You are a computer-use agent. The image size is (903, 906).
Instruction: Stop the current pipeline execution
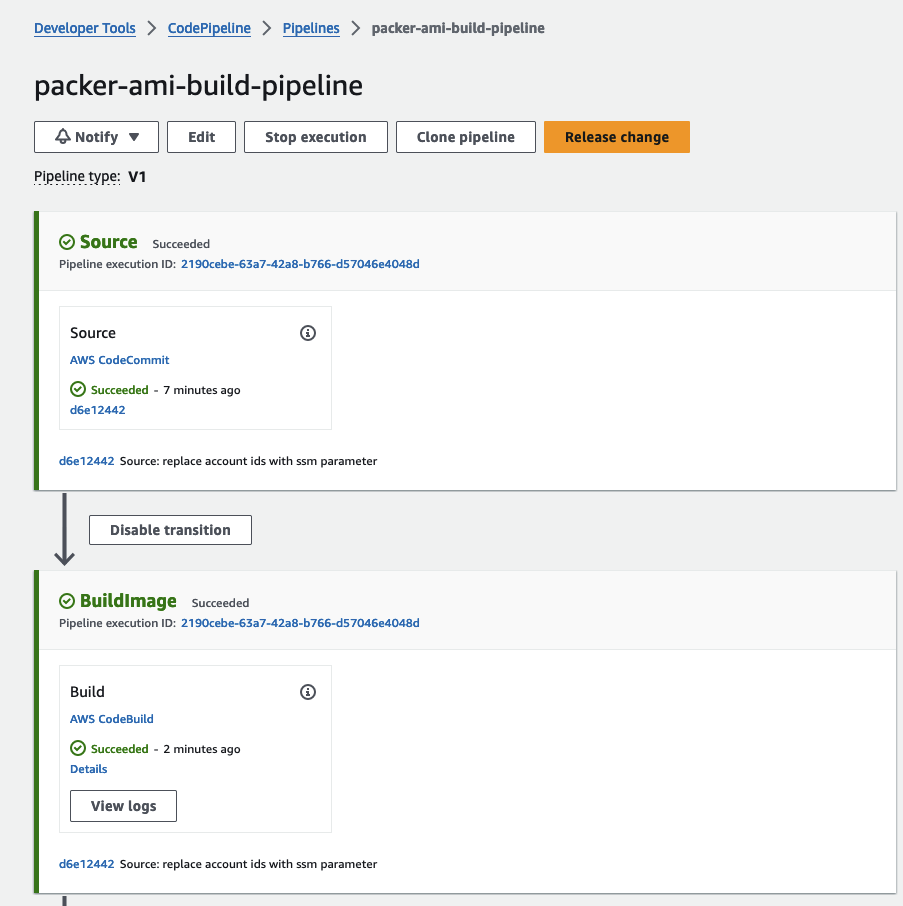pos(315,137)
